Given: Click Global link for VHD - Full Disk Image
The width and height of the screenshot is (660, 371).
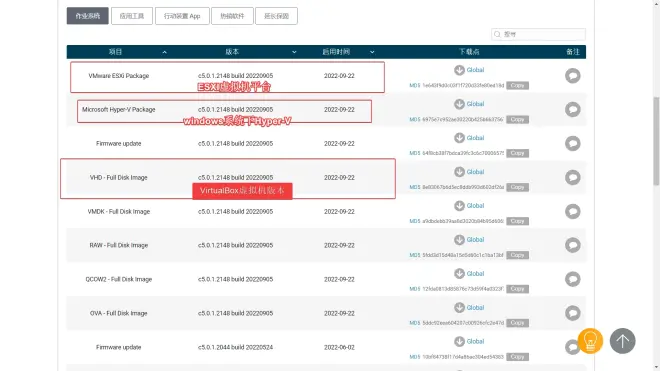Looking at the screenshot, I should [475, 172].
